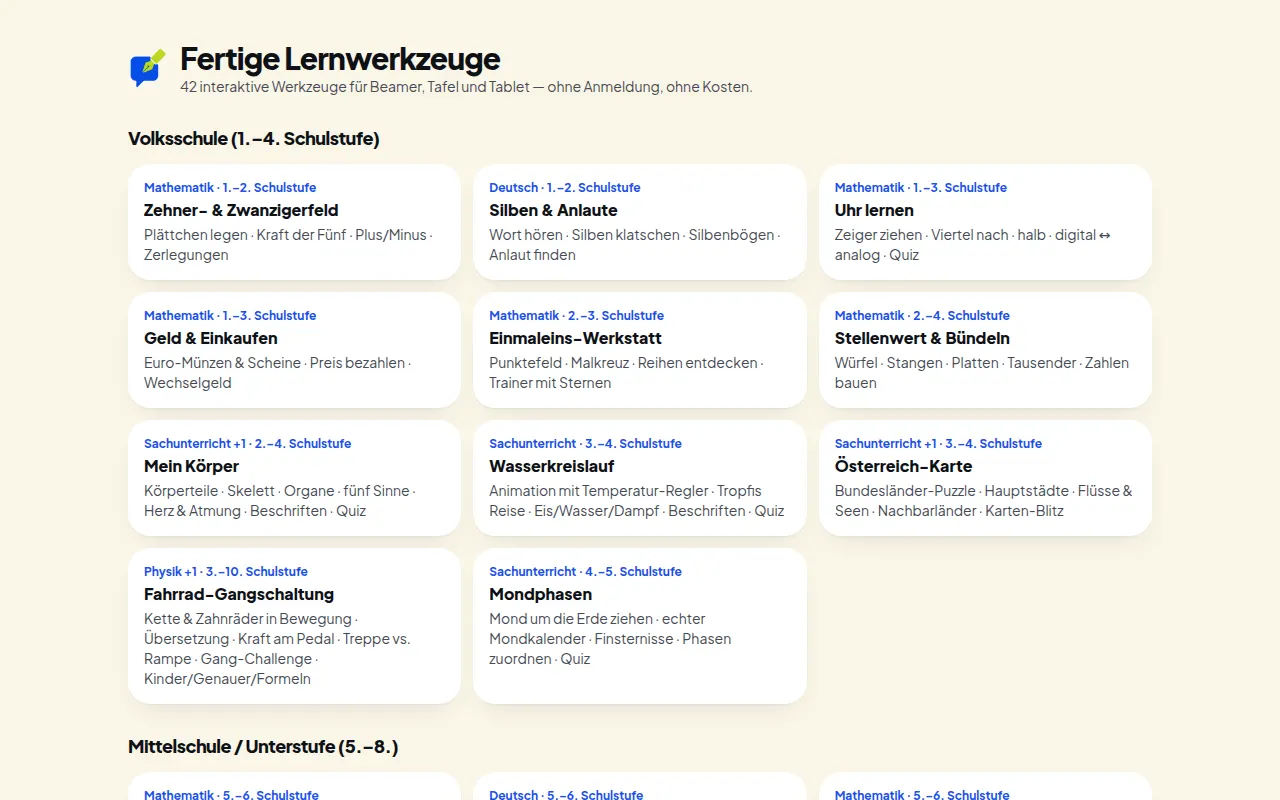Open Geld & Einkaufen tool

tap(294, 350)
